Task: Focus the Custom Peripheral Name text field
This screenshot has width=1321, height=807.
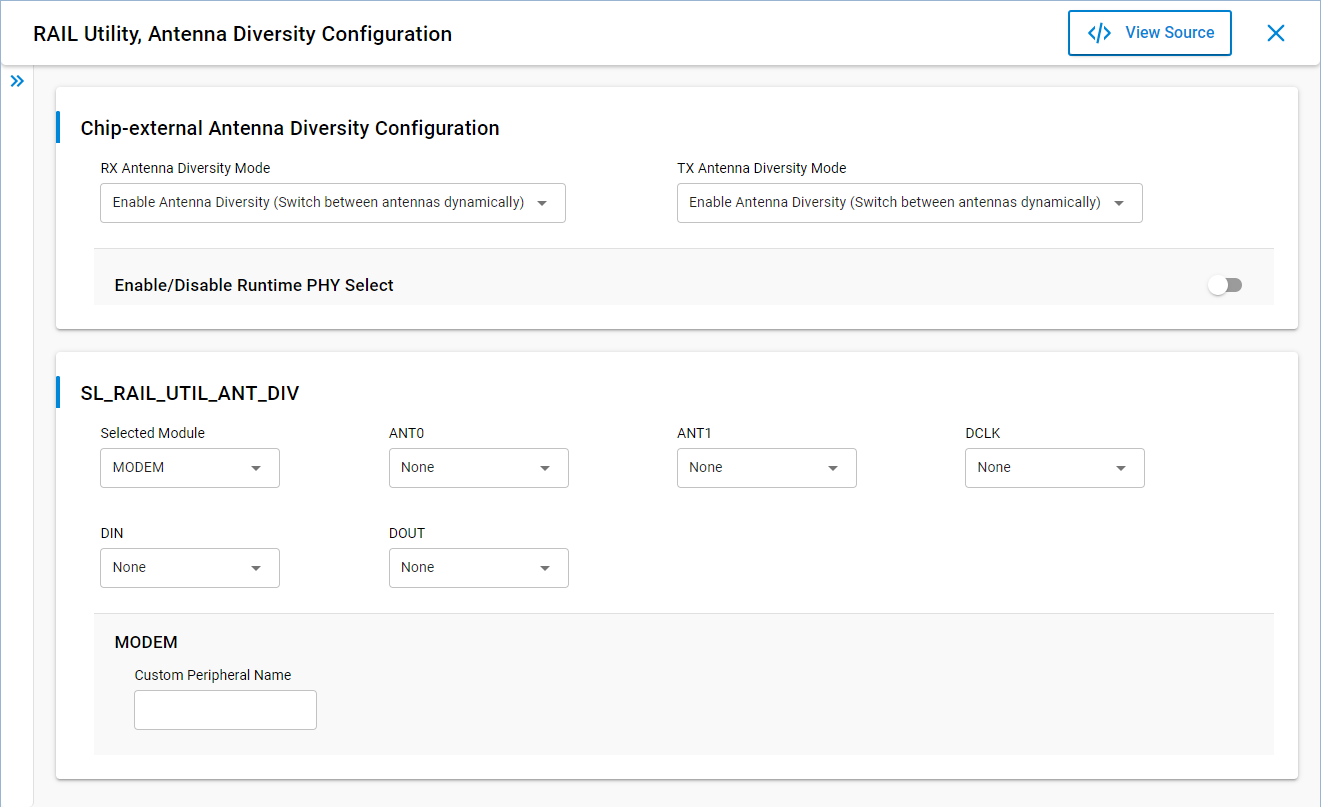Action: click(x=225, y=710)
